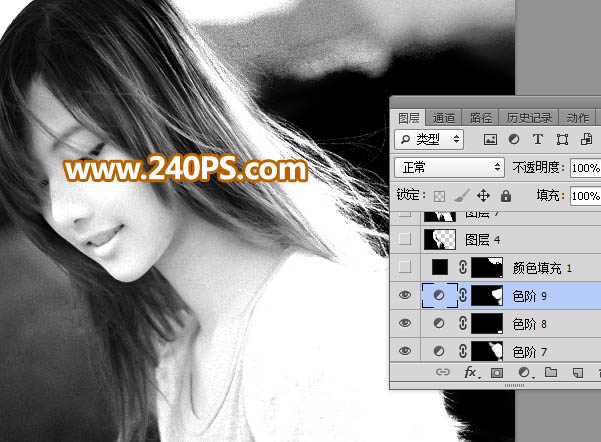
Task: Select the 色阶 8 layer name
Action: click(x=529, y=324)
